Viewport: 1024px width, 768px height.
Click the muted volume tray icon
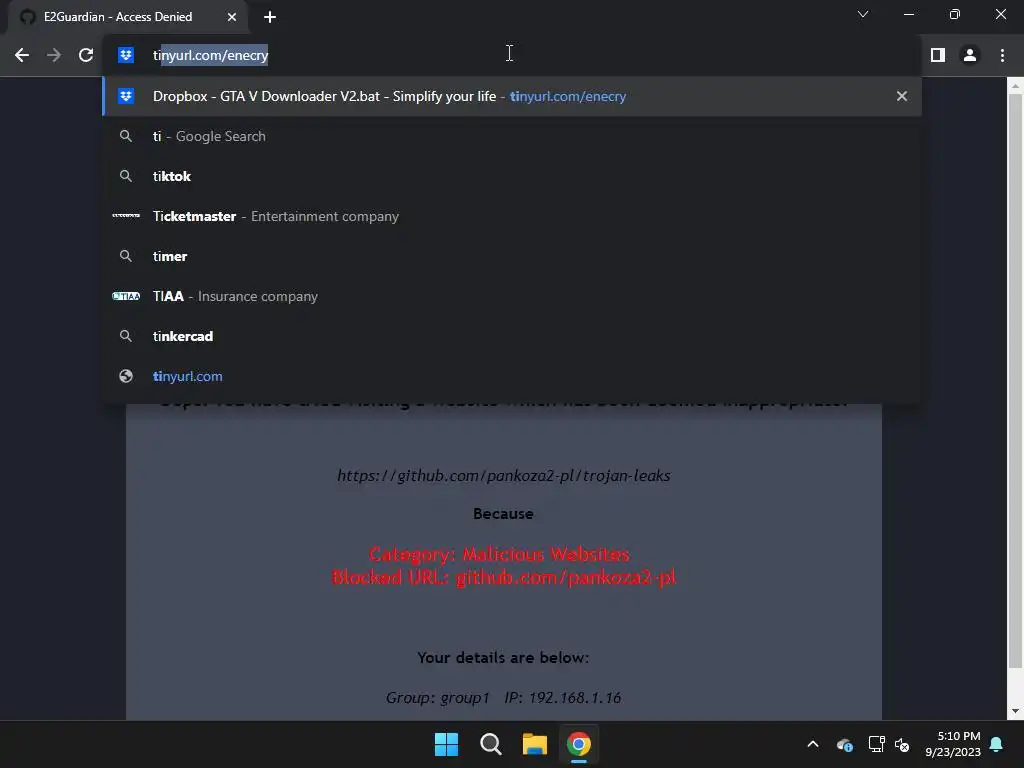coord(902,744)
